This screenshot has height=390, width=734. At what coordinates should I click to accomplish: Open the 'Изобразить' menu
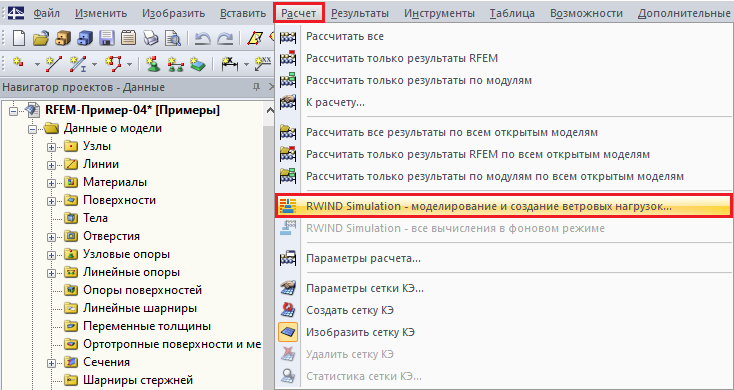click(174, 13)
